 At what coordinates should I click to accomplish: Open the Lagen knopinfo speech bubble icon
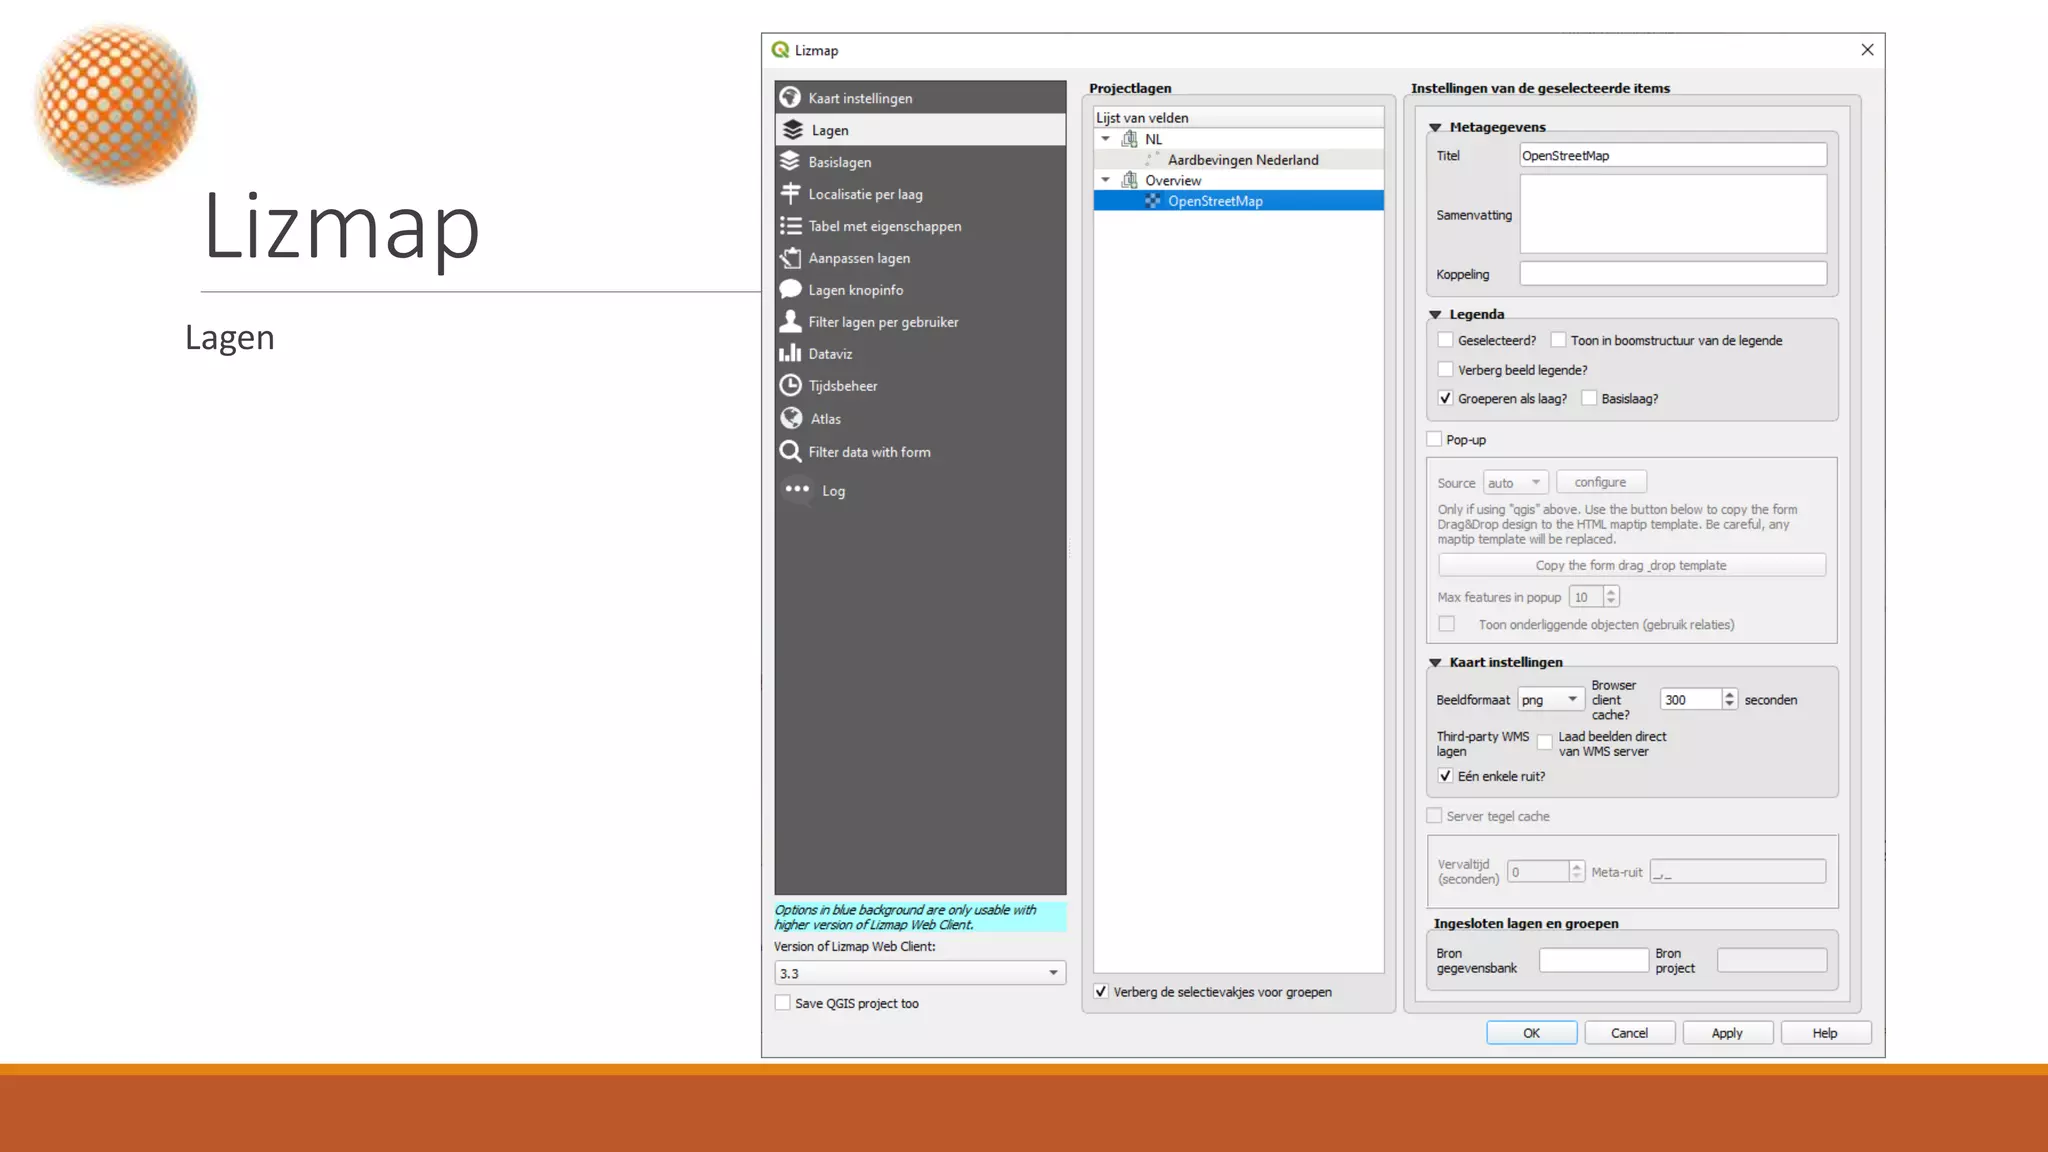pos(790,289)
